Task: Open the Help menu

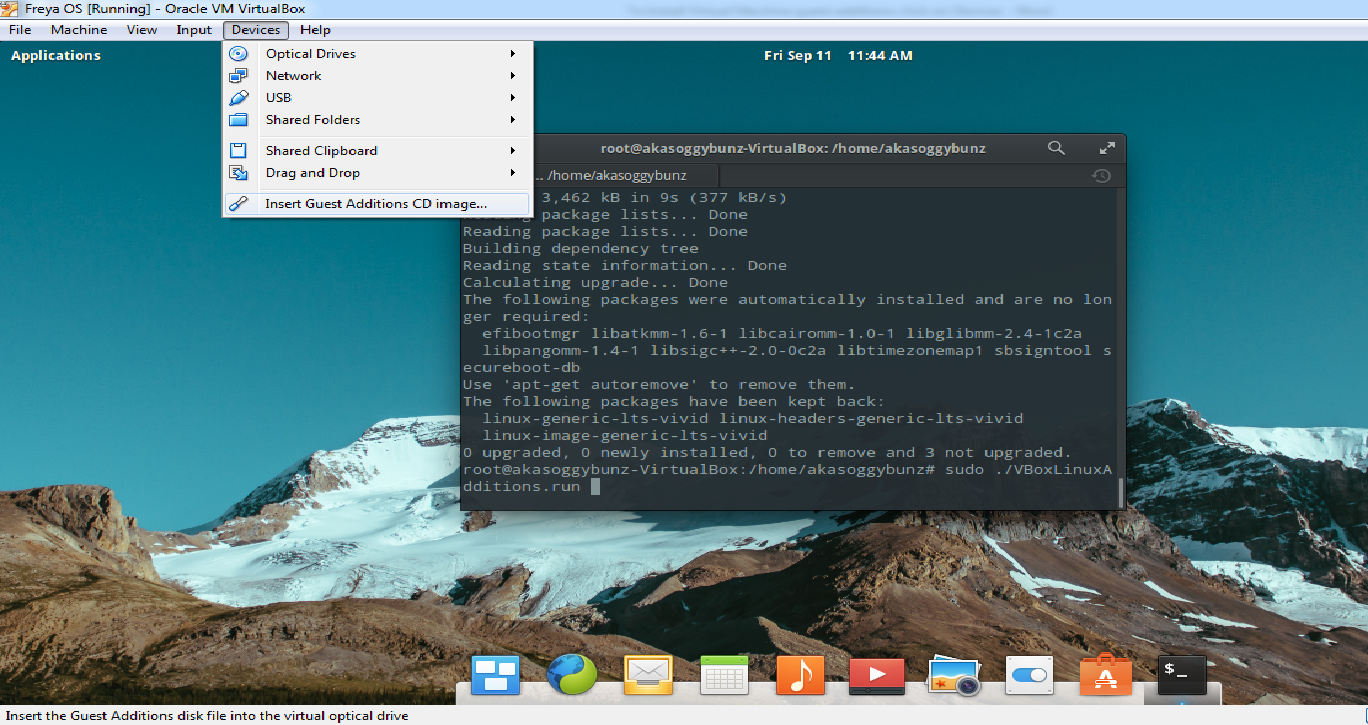Action: pos(315,30)
